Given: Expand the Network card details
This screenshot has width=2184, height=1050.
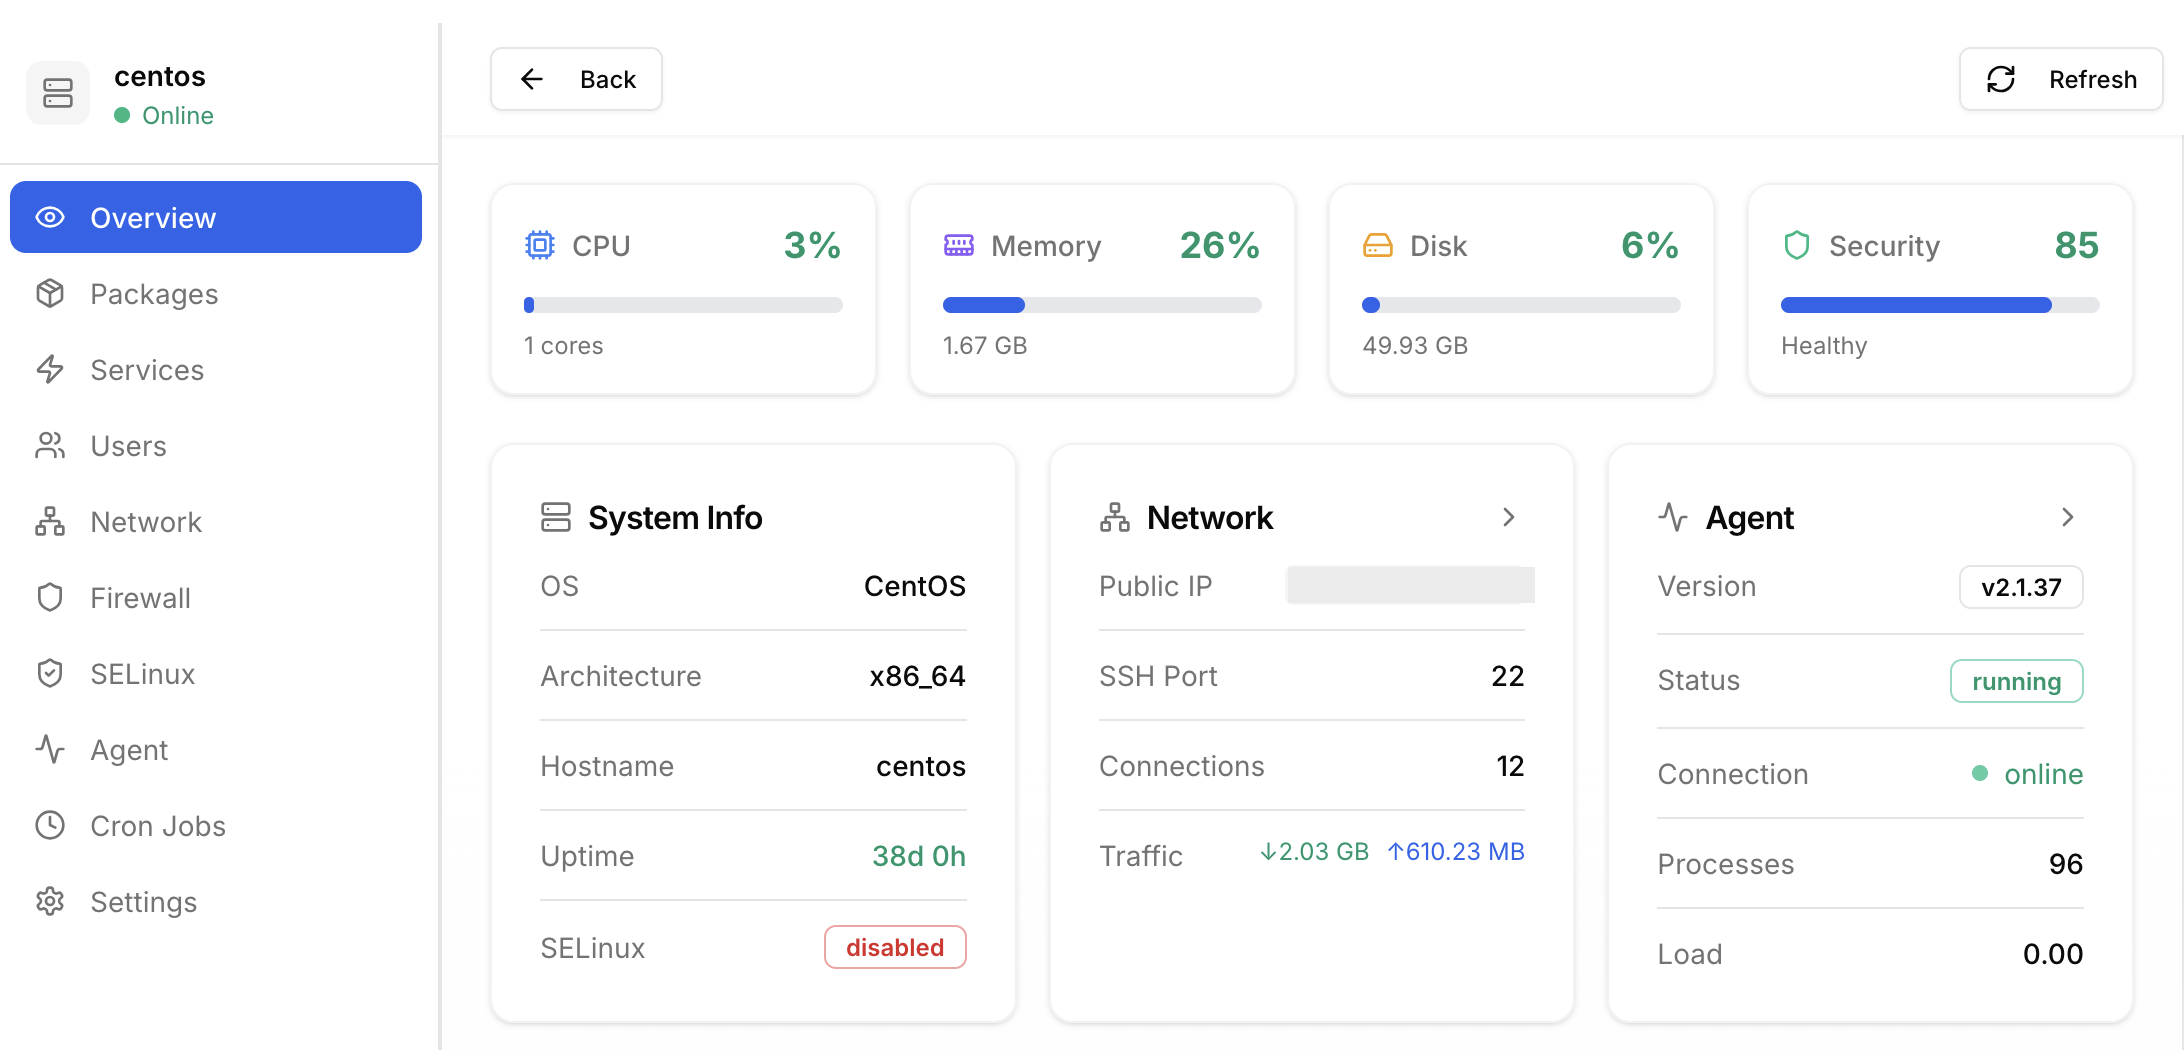Looking at the screenshot, I should [1508, 517].
